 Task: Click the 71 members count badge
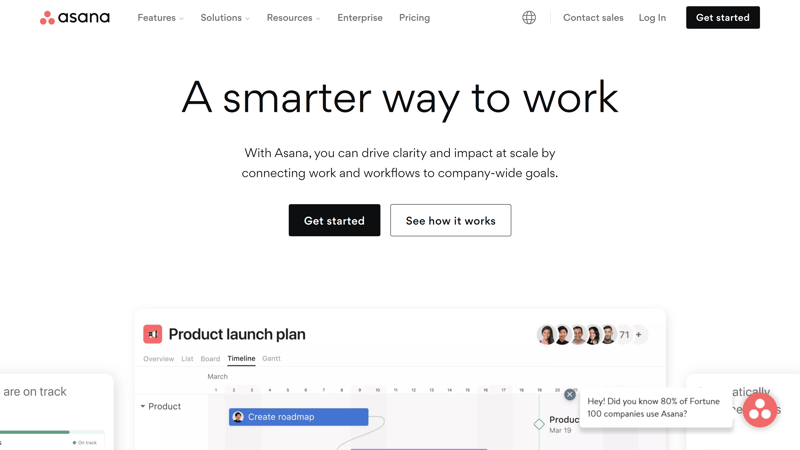coord(624,335)
